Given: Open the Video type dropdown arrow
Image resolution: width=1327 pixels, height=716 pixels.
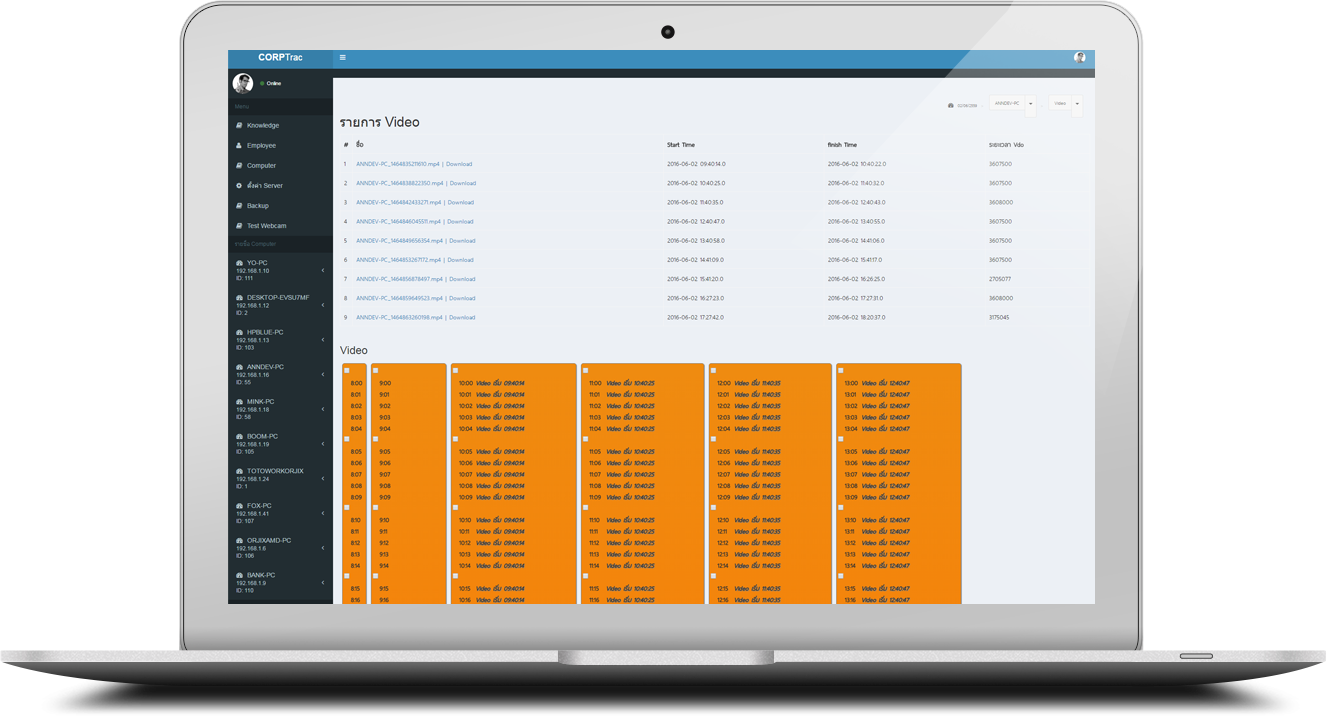Looking at the screenshot, I should [x=1077, y=105].
